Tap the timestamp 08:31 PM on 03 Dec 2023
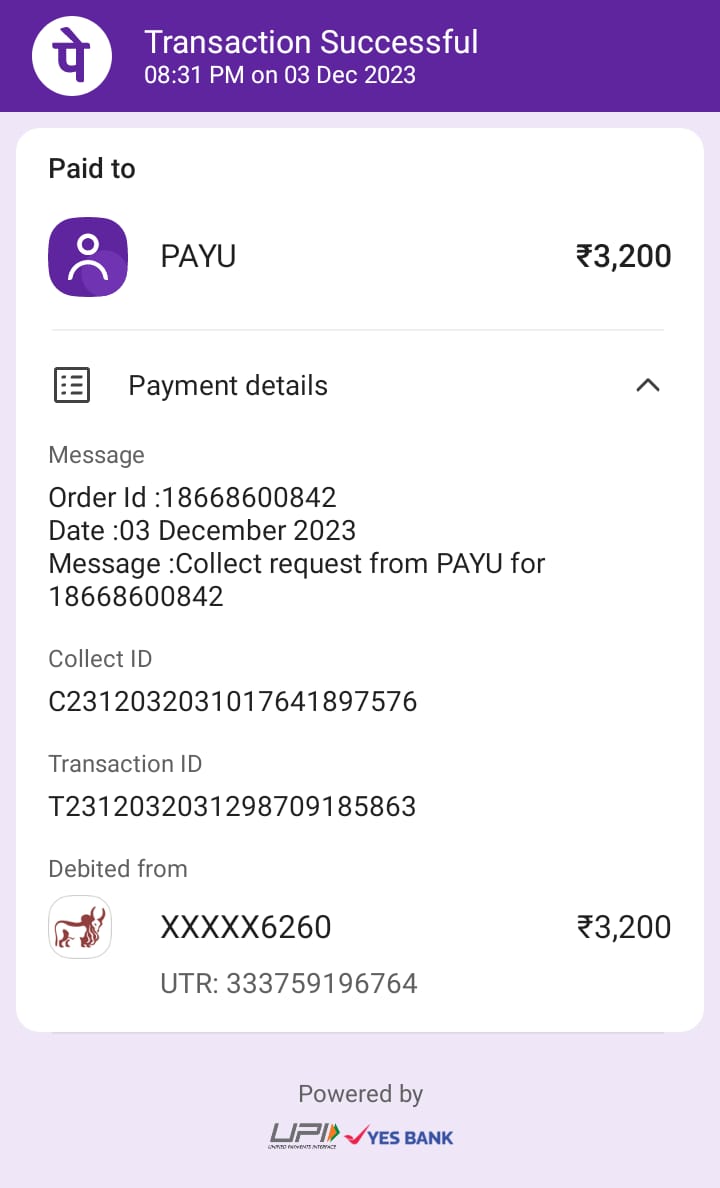The width and height of the screenshot is (720, 1188). (x=280, y=75)
